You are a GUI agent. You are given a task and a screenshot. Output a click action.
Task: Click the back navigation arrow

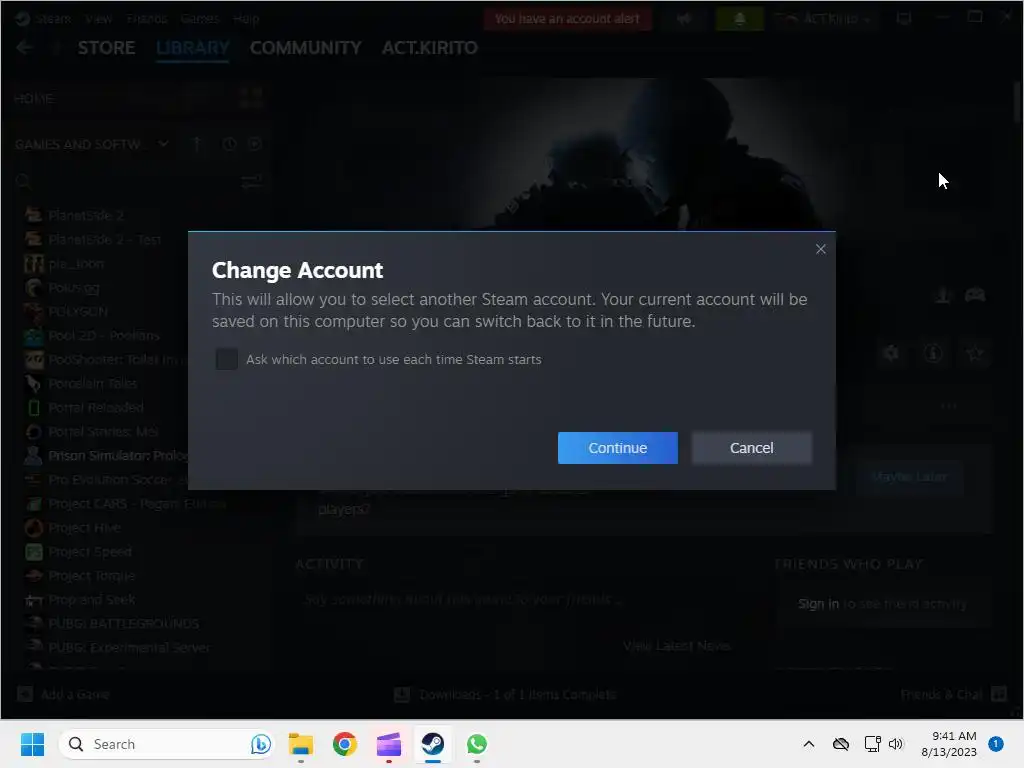[x=25, y=48]
